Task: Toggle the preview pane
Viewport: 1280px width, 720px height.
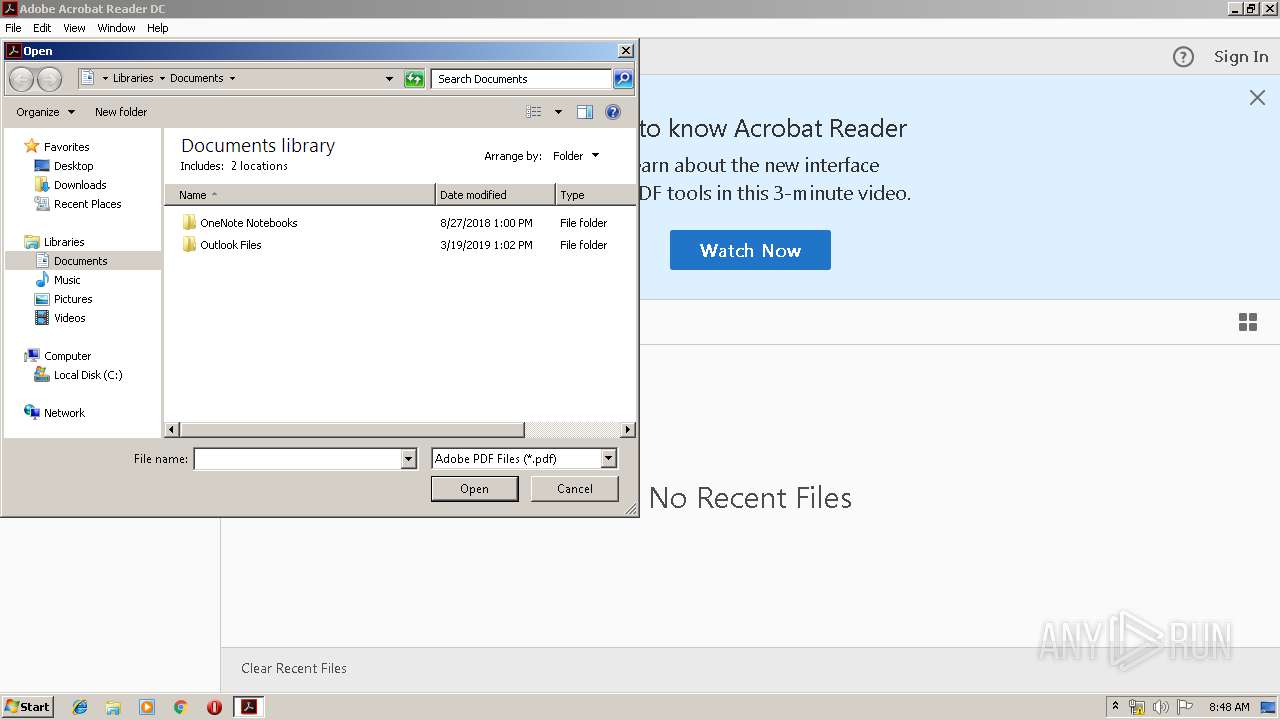Action: 585,112
